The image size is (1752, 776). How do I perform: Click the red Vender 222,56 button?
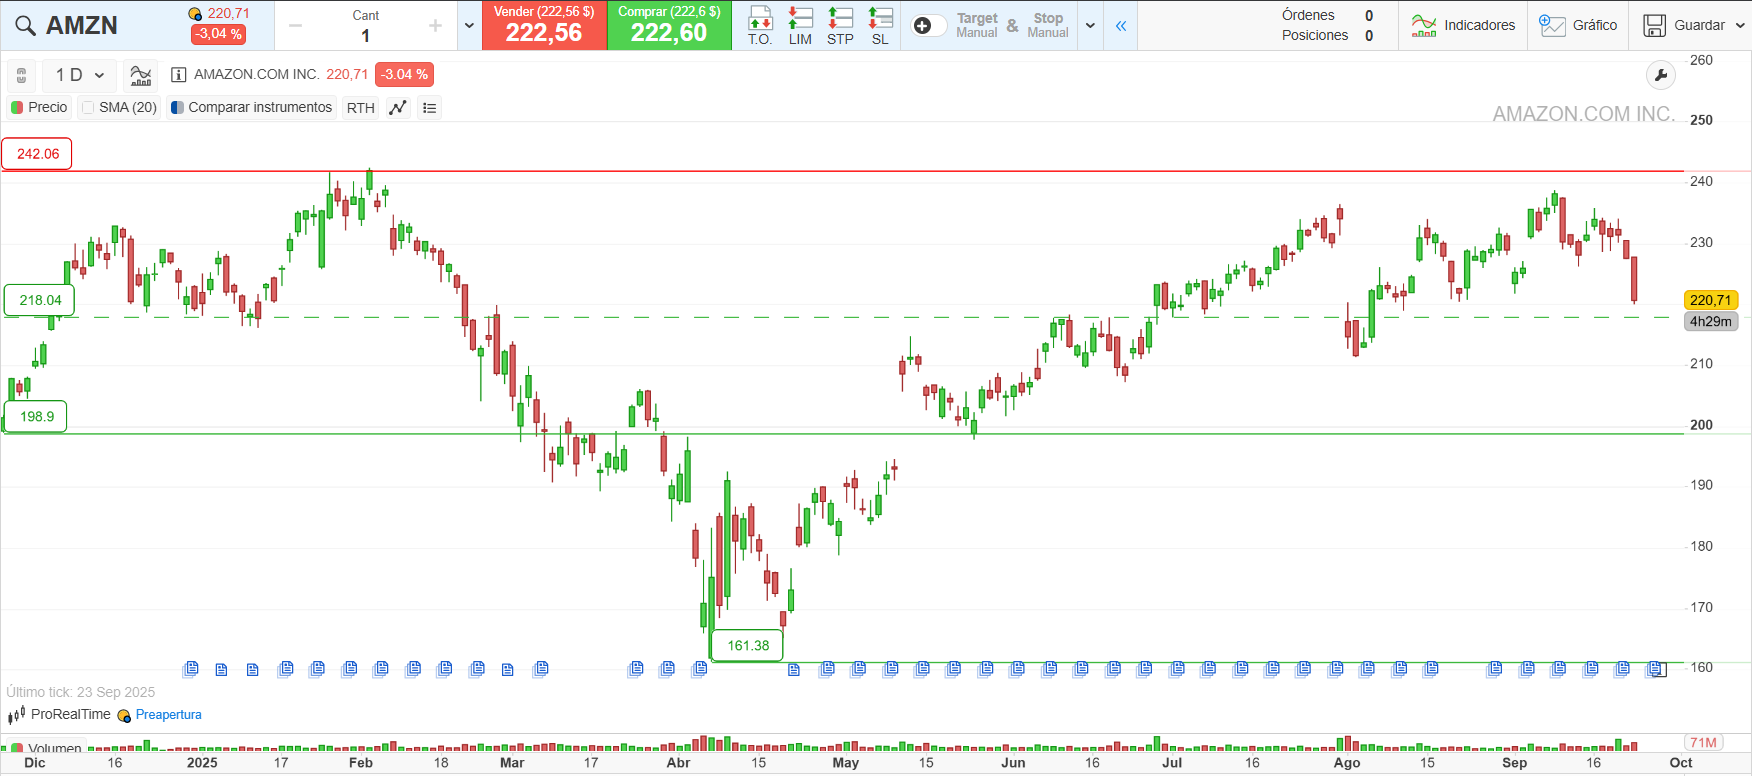click(x=544, y=25)
